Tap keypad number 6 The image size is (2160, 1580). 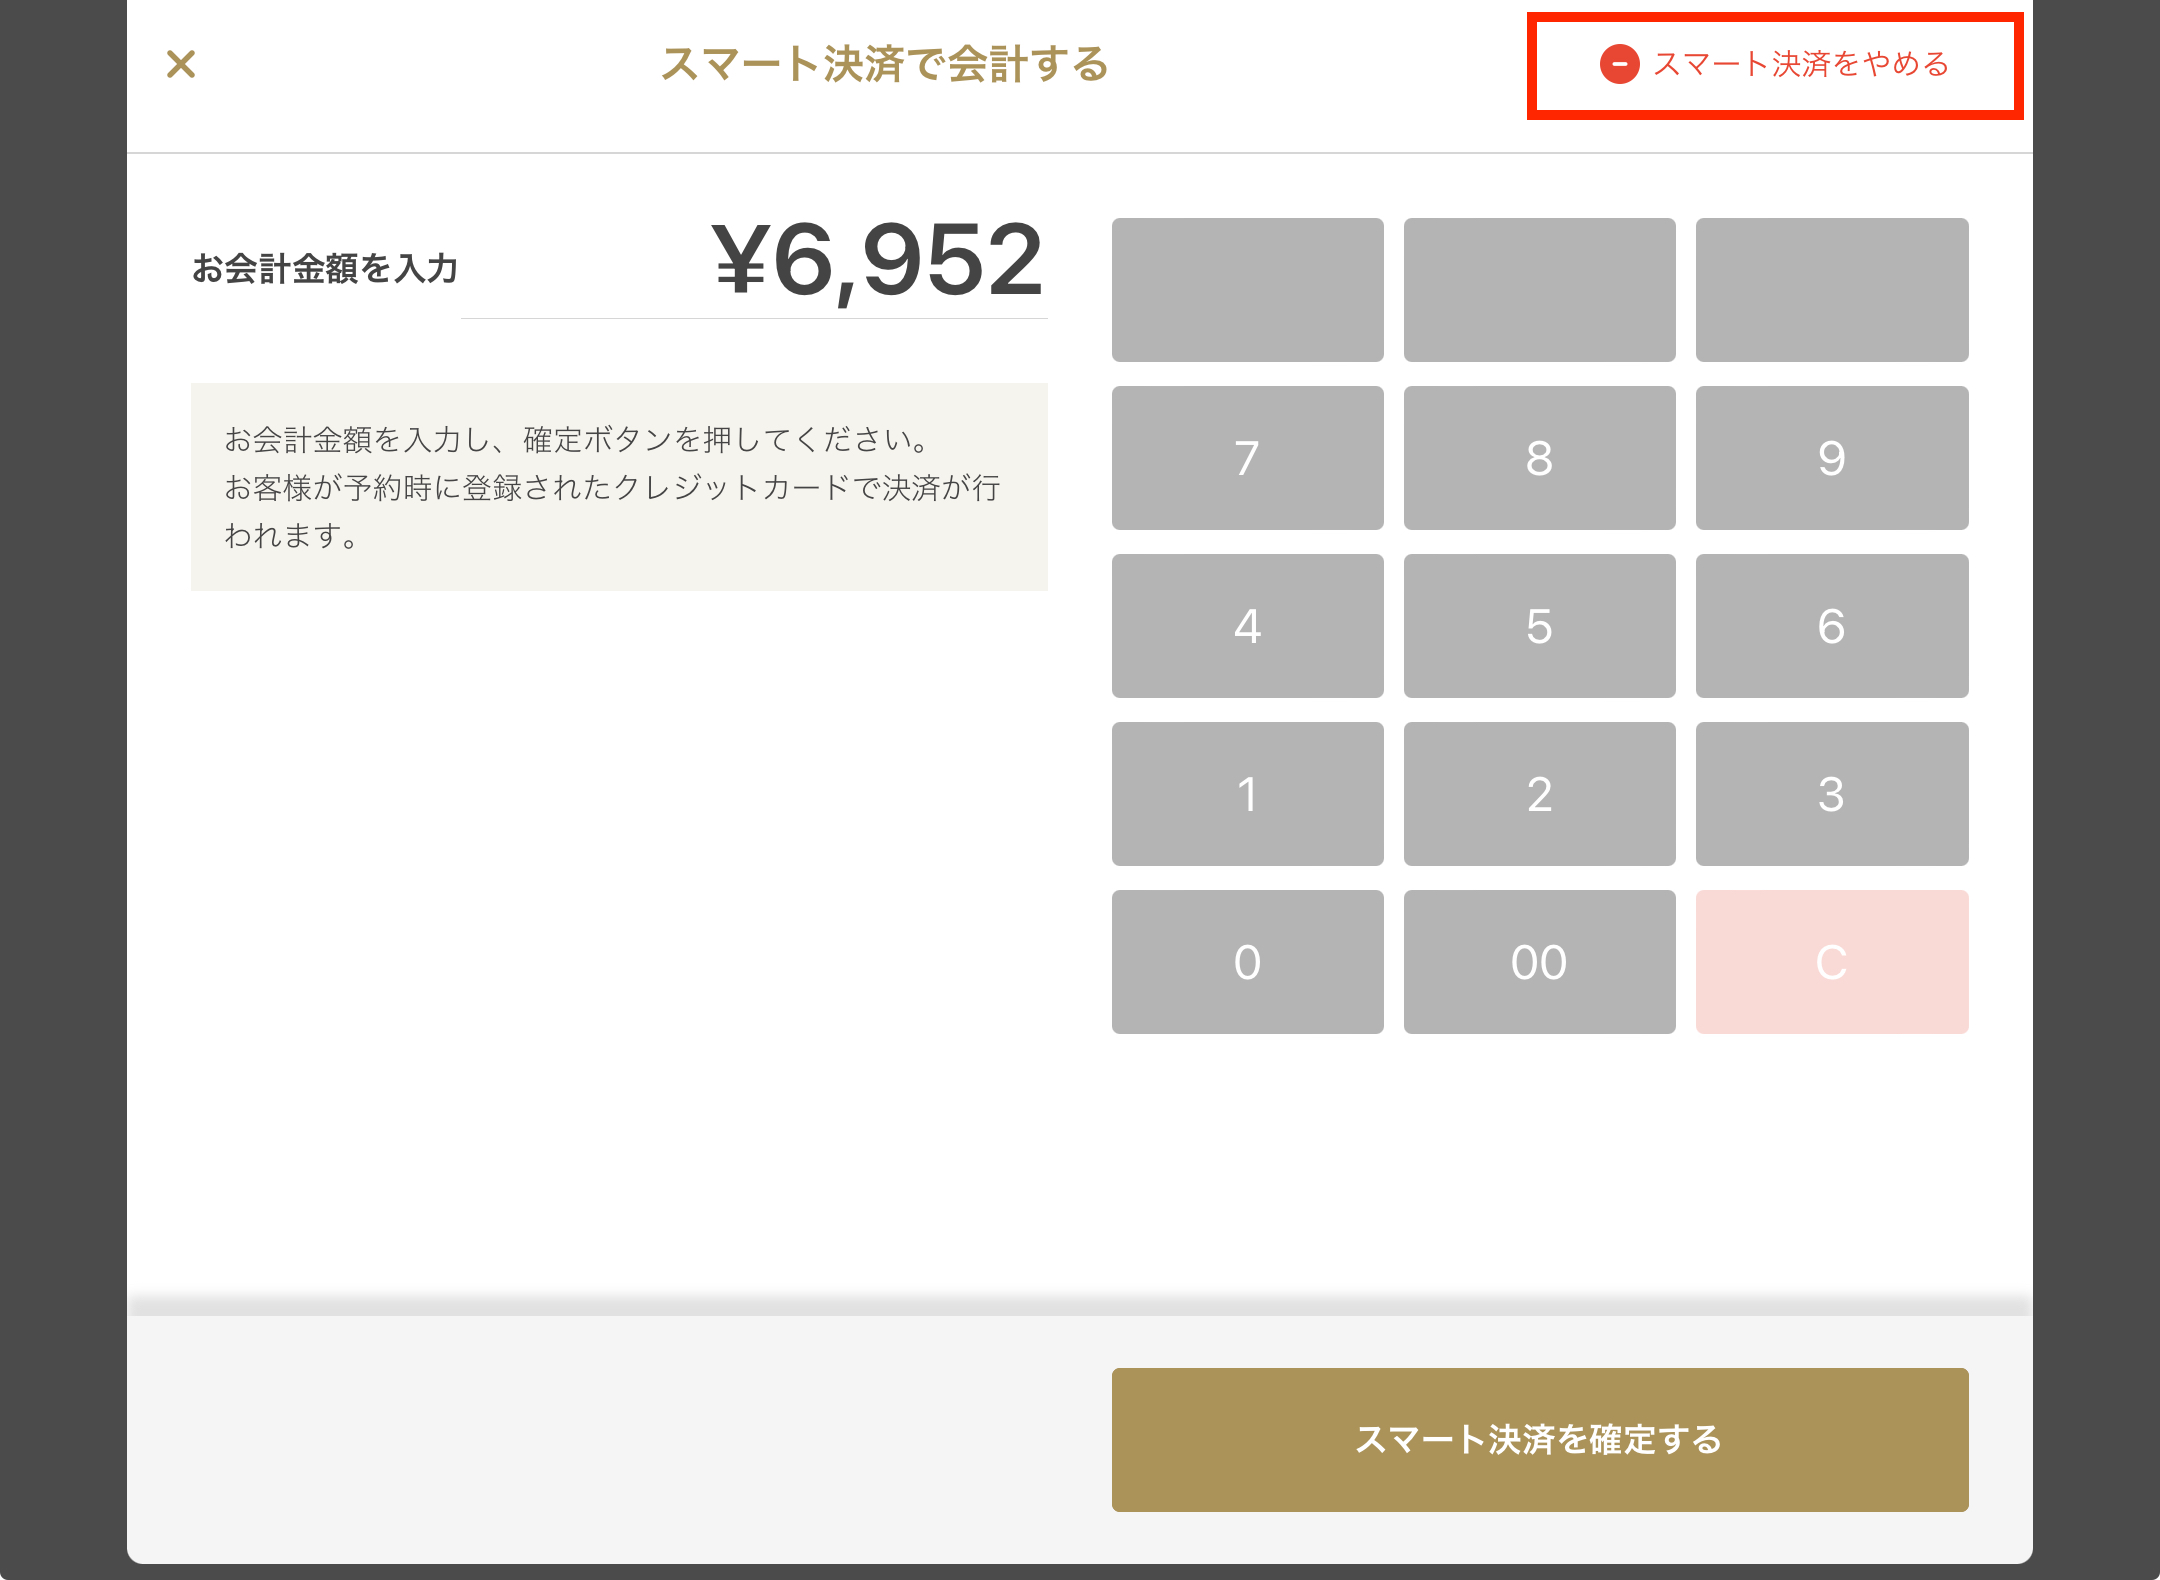(1832, 626)
